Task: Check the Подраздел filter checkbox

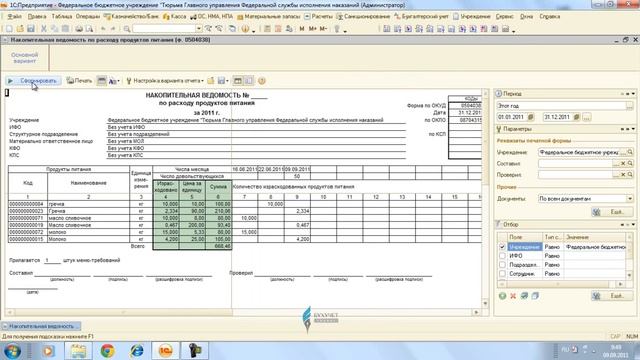Action: point(502,265)
